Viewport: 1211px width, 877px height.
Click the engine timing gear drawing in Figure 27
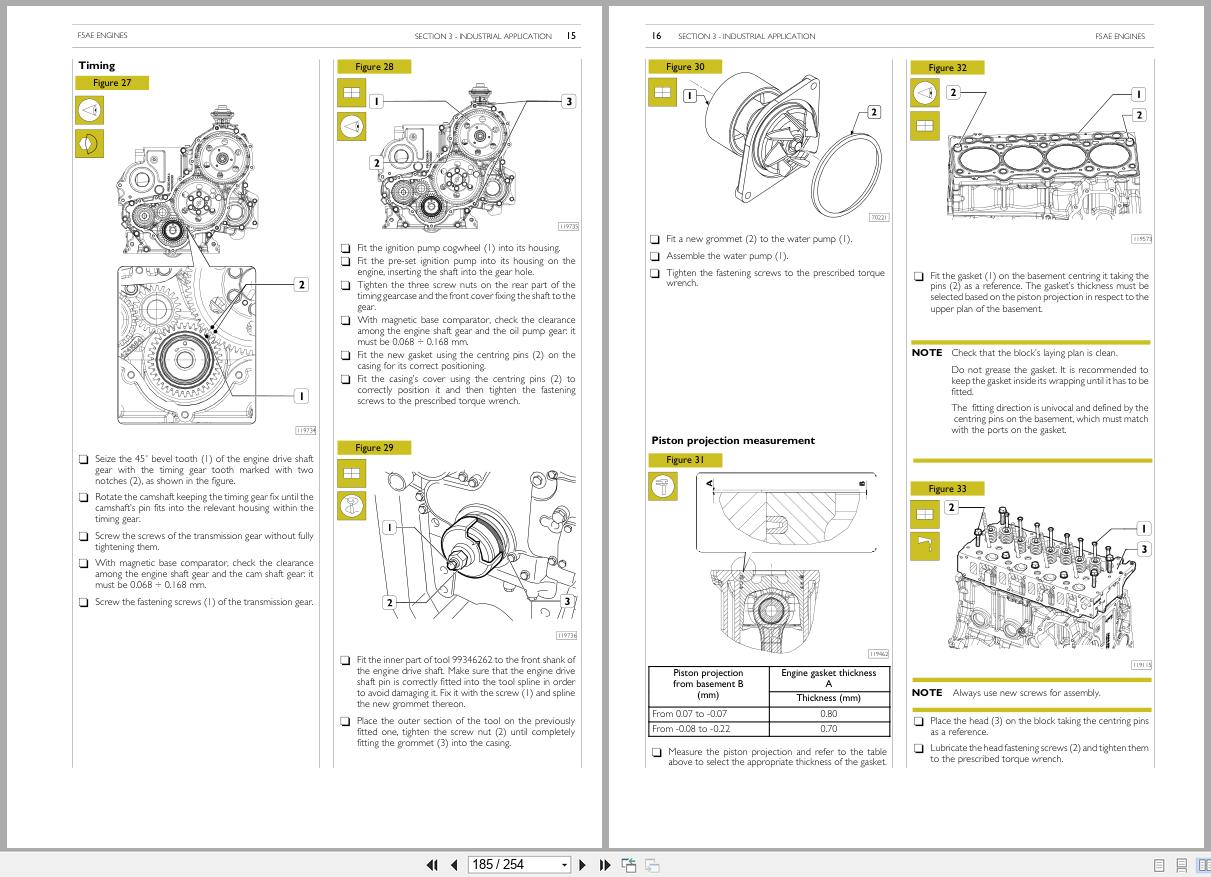tap(187, 265)
